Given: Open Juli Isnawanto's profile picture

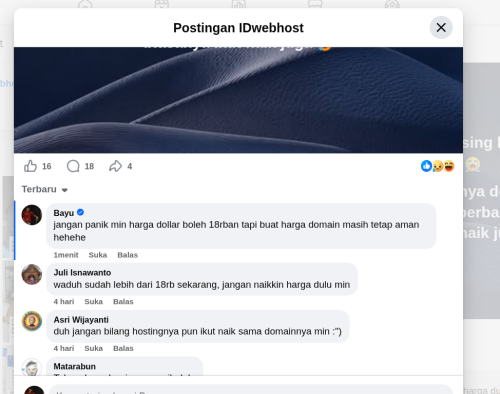Looking at the screenshot, I should pos(32,275).
